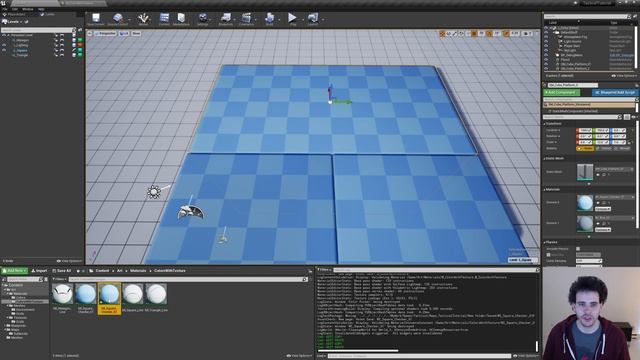Click the Blueprint/Add Script button
This screenshot has width=640, height=360.
(614, 93)
